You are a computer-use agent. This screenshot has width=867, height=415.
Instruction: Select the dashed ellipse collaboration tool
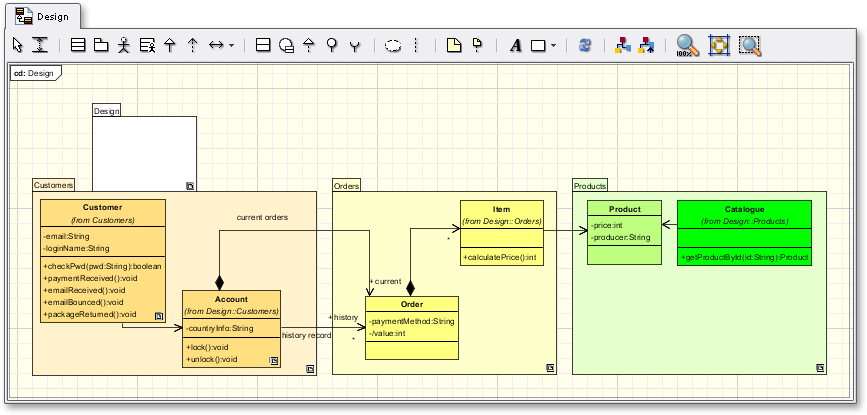[393, 45]
